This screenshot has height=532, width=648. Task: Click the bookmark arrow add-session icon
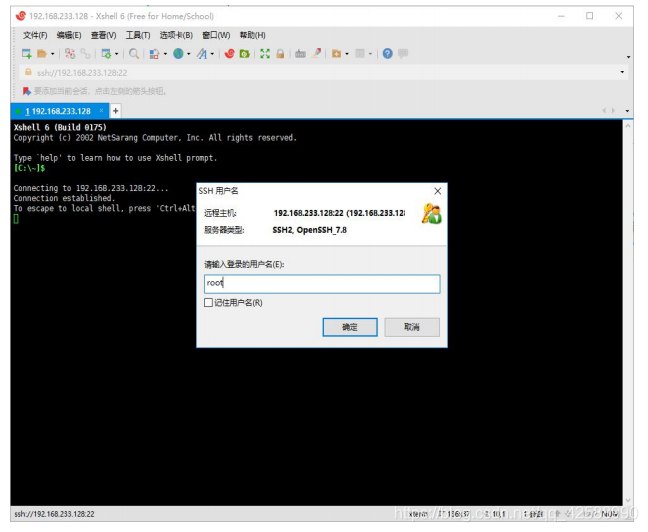(27, 91)
